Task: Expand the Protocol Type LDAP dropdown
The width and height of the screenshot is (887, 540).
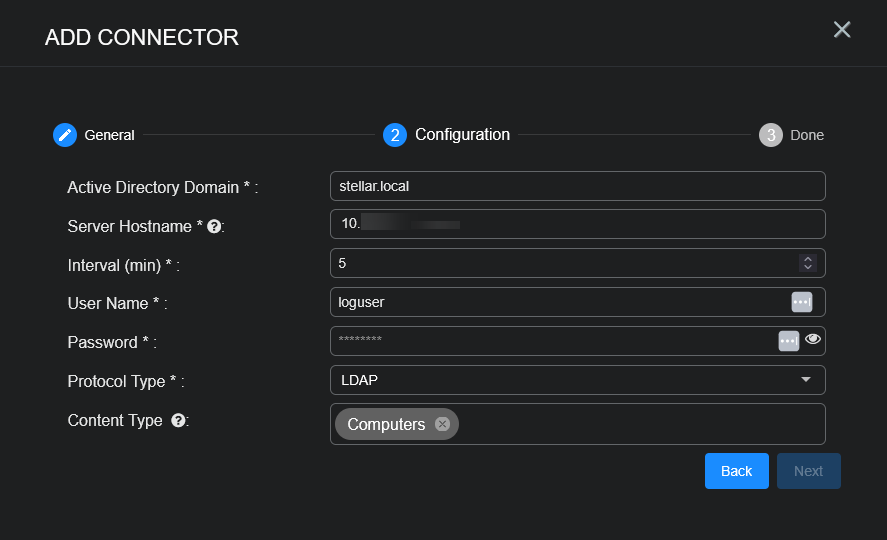Action: pyautogui.click(x=805, y=380)
